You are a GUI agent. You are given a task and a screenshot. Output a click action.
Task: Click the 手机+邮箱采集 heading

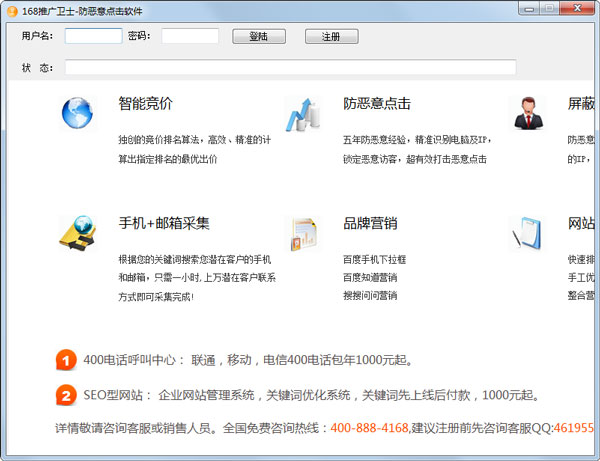(x=164, y=223)
